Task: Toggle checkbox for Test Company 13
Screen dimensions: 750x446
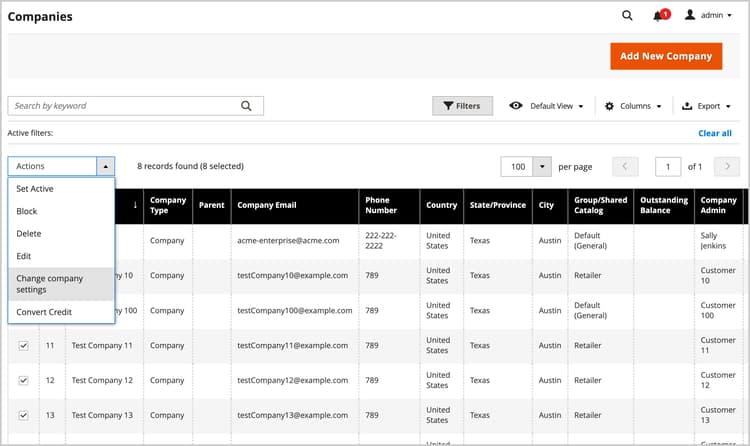Action: click(24, 415)
